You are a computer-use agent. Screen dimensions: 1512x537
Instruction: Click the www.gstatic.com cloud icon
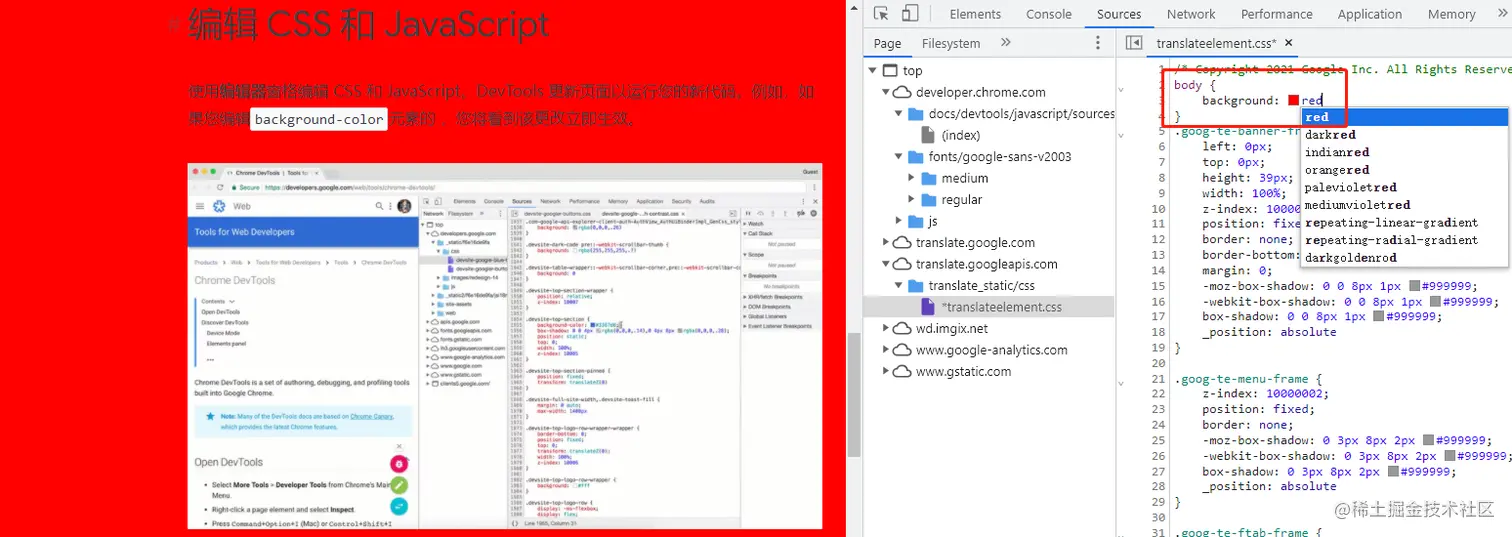902,371
